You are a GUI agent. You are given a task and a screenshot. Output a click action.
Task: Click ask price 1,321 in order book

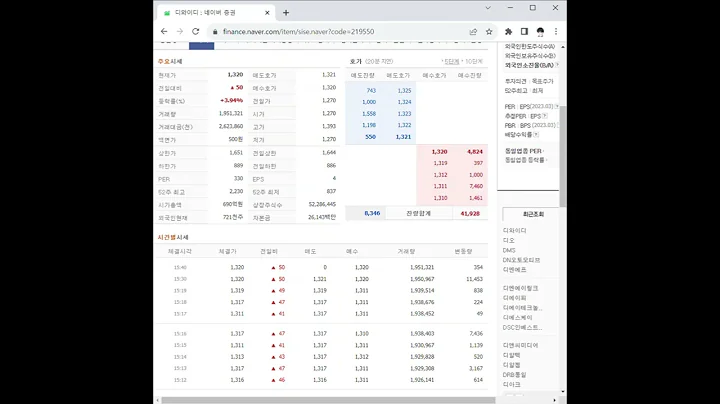tap(403, 136)
